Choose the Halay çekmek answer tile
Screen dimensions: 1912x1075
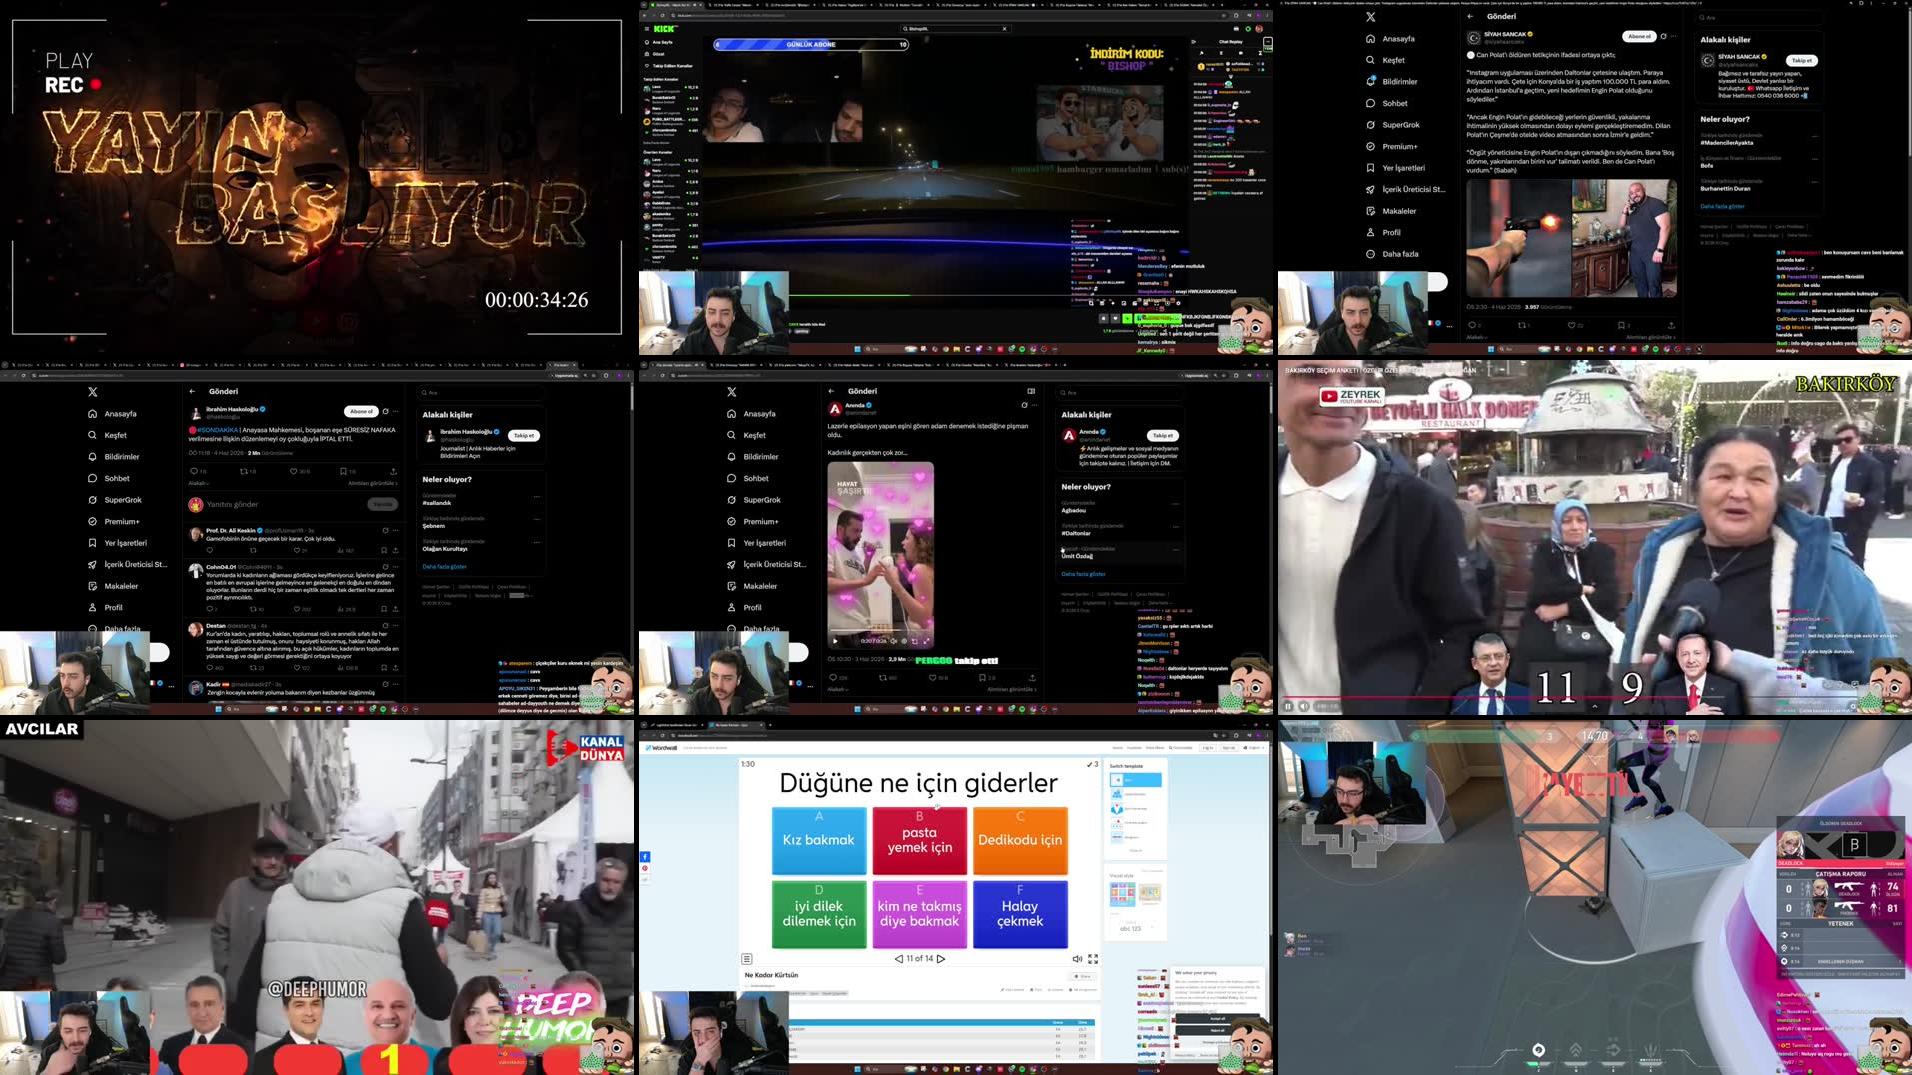pos(1020,914)
